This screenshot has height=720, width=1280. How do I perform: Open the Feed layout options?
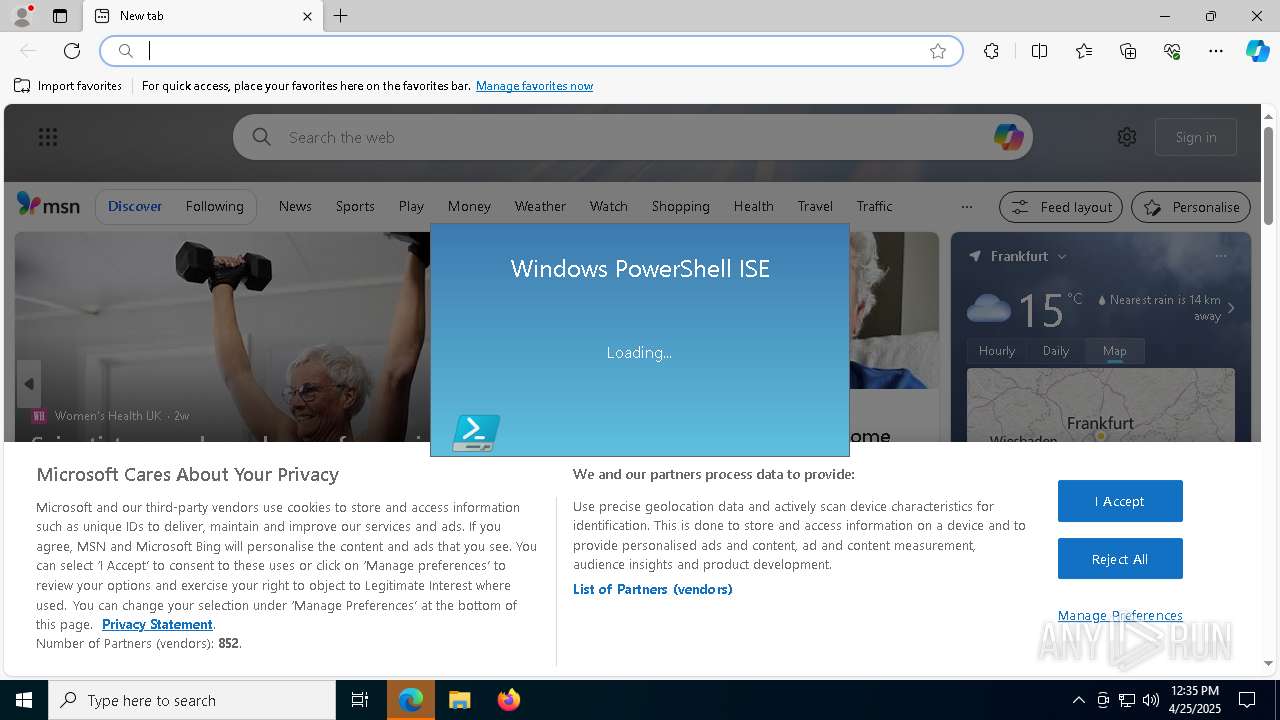point(1061,207)
